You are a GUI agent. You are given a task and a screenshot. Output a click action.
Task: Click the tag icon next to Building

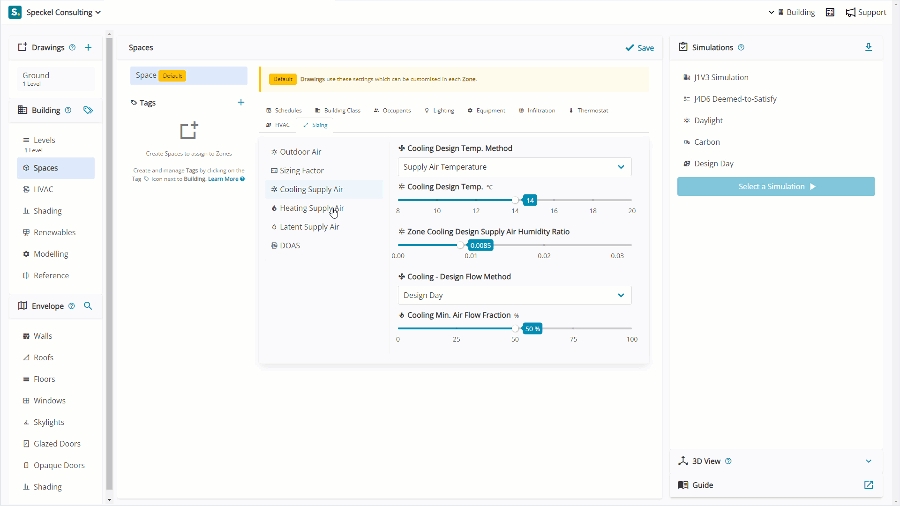pyautogui.click(x=88, y=110)
